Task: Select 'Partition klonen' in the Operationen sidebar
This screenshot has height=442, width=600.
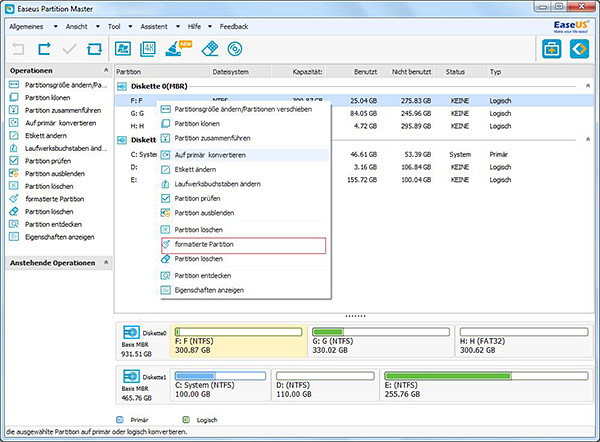Action: (40, 98)
